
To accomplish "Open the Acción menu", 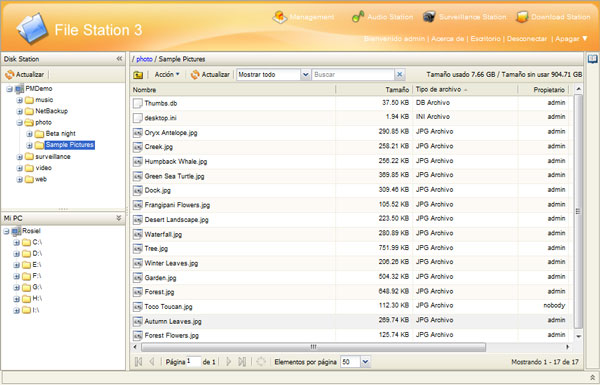I will (167, 75).
